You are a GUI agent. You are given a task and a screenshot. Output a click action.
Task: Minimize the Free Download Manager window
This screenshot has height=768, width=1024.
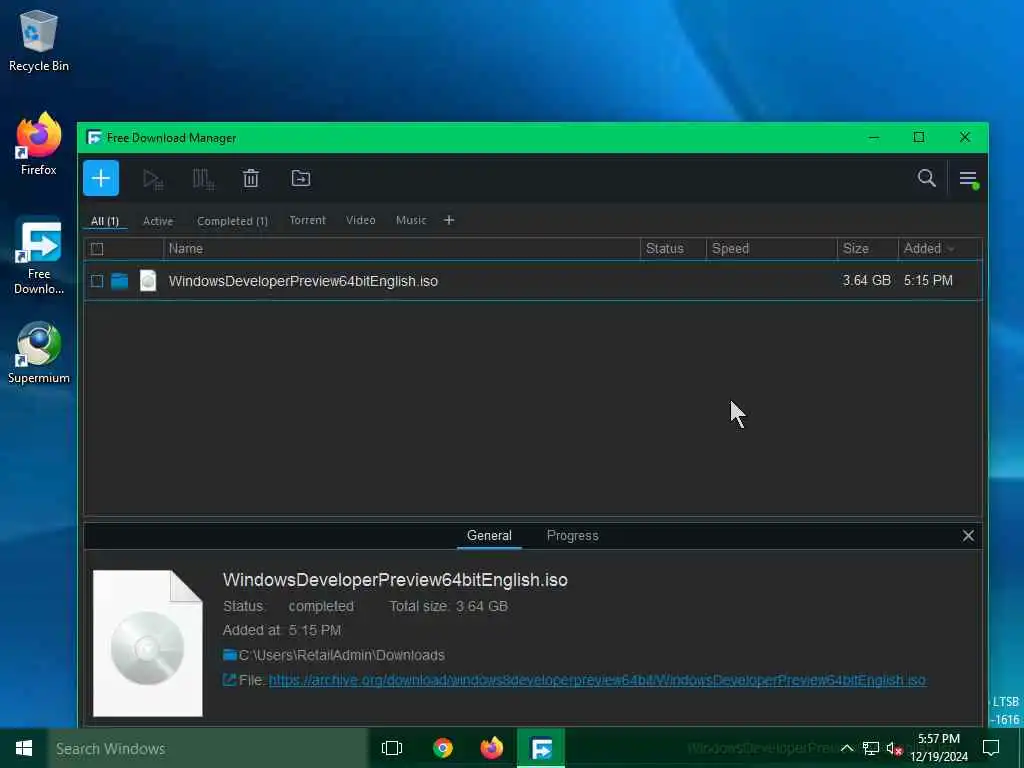874,137
